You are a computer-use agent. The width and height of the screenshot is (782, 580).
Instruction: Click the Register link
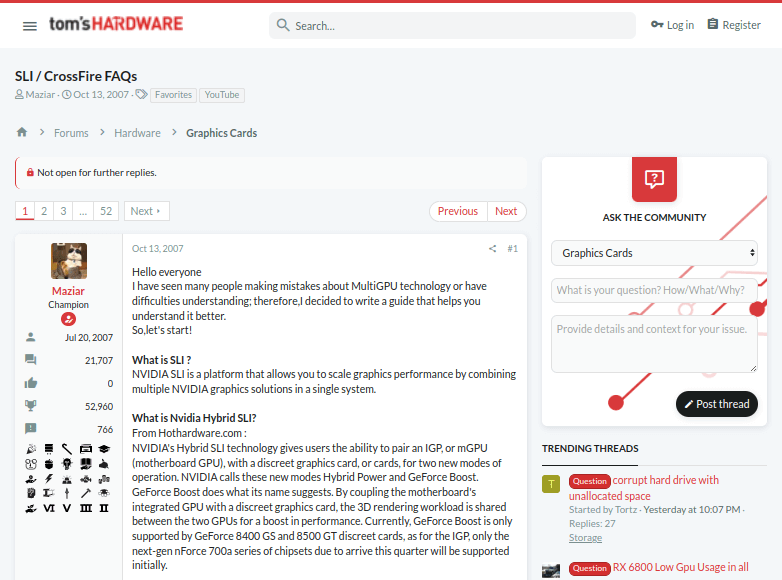tap(734, 25)
